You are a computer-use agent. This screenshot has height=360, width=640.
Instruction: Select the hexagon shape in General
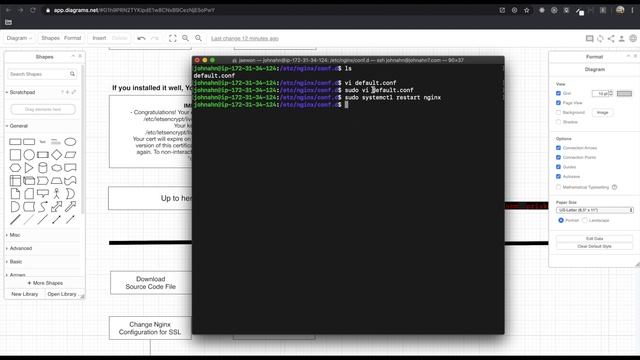(15, 168)
